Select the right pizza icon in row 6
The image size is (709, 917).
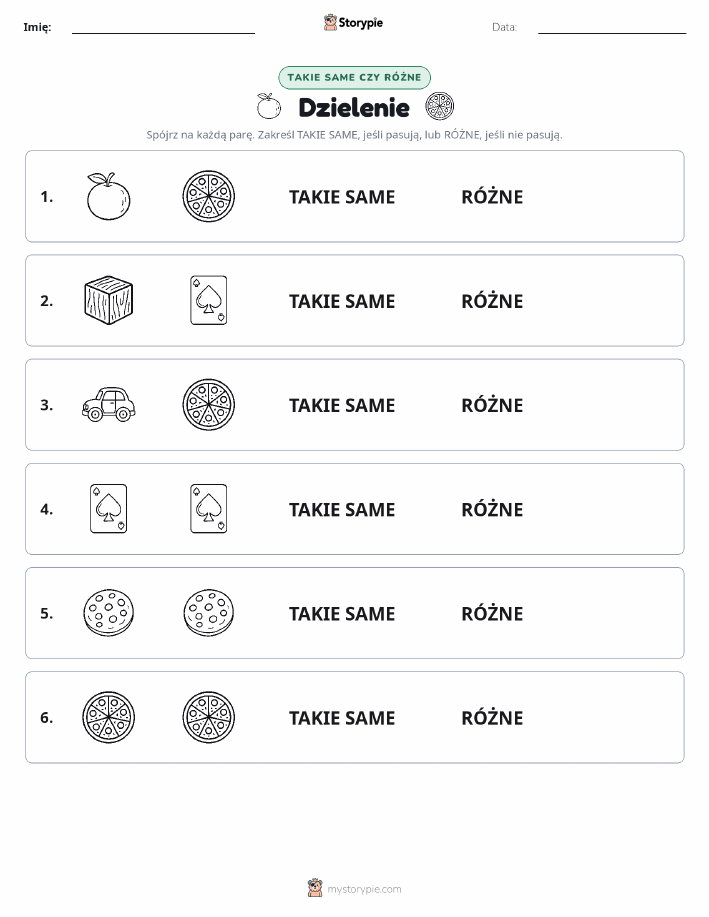click(x=209, y=718)
